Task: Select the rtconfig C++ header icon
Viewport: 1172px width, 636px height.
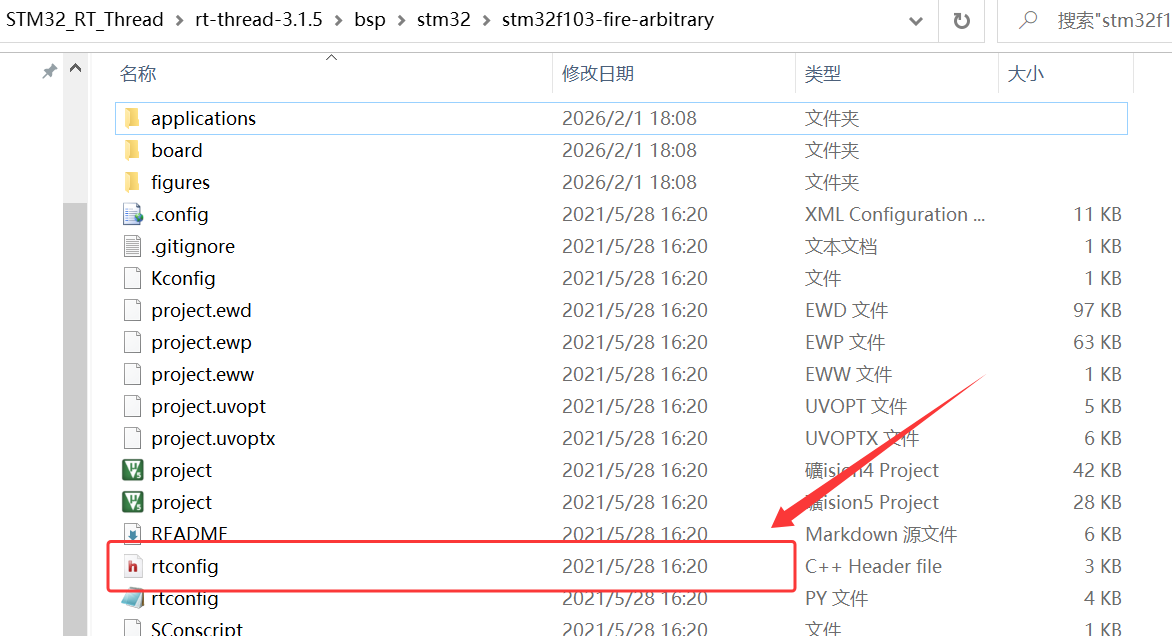Action: click(132, 566)
